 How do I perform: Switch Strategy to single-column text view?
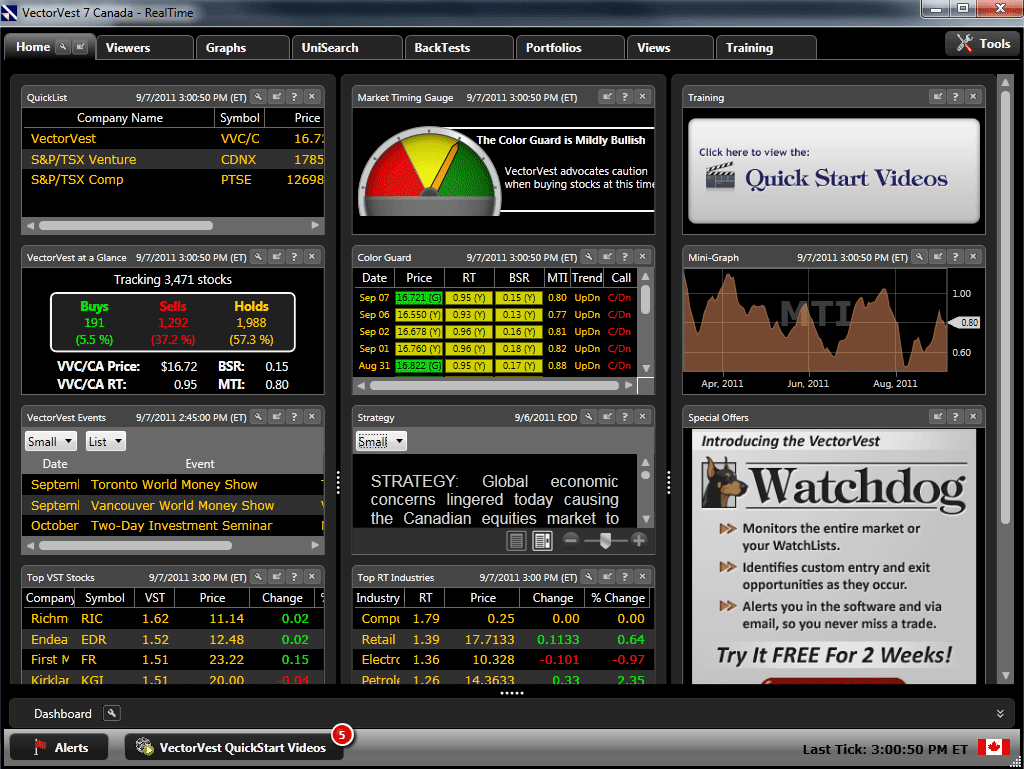point(517,541)
